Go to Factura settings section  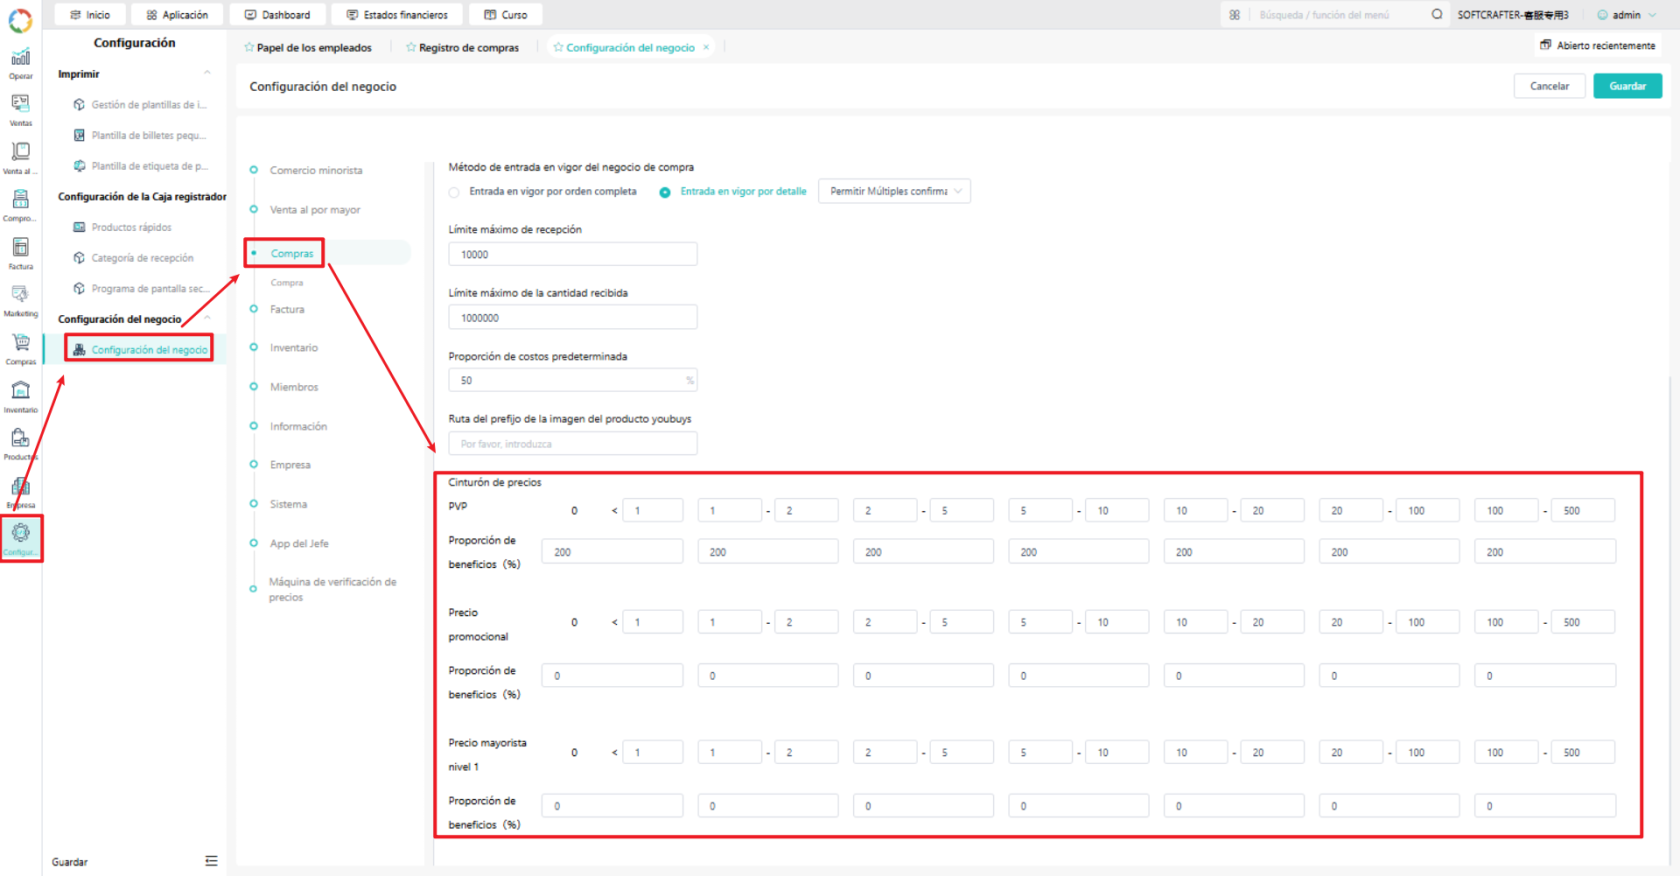(x=287, y=309)
